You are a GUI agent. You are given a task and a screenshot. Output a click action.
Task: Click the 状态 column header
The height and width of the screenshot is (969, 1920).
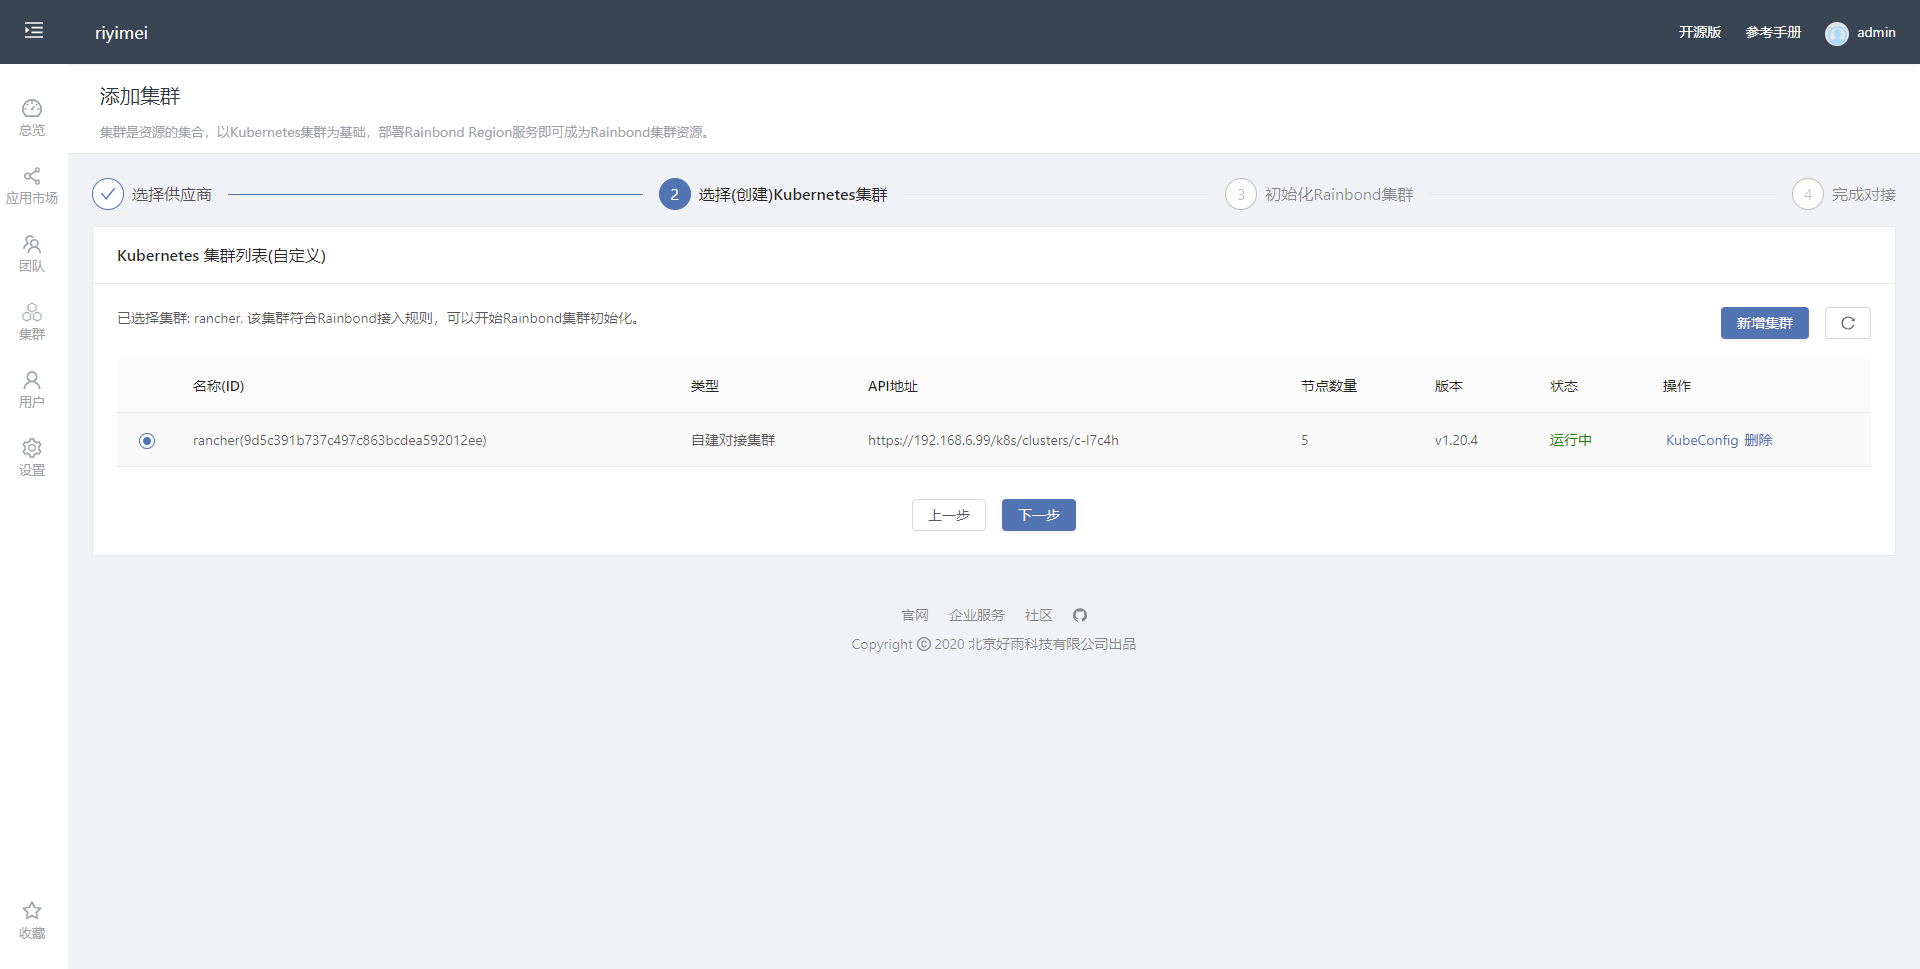1564,386
